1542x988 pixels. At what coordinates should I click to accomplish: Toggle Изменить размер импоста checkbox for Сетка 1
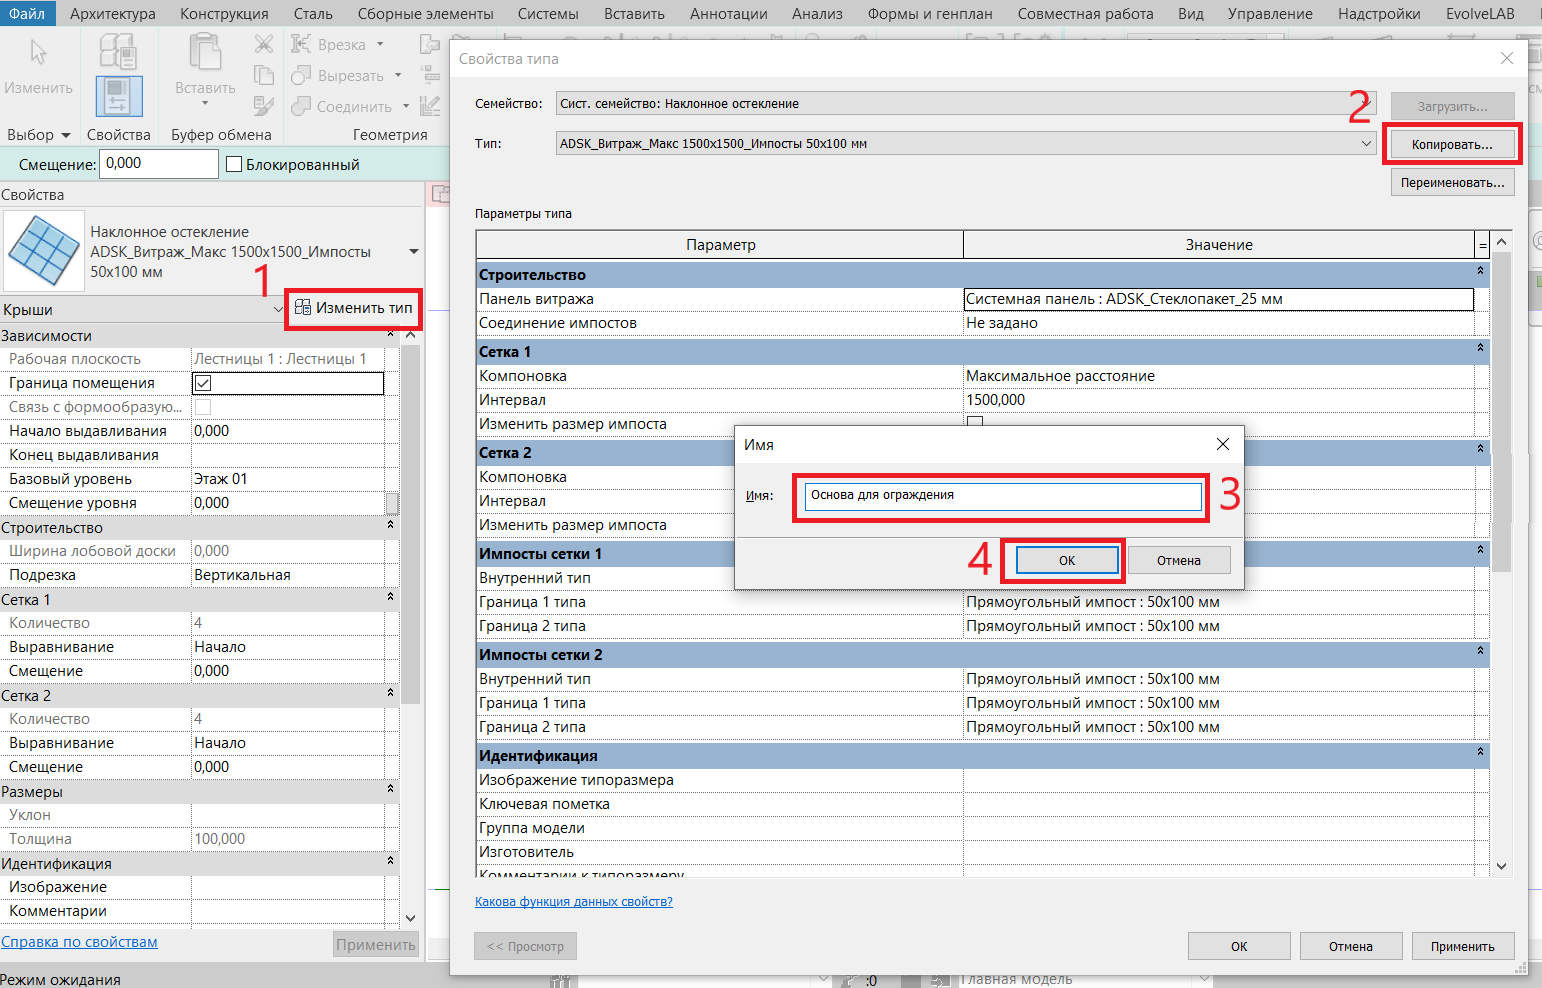click(974, 423)
